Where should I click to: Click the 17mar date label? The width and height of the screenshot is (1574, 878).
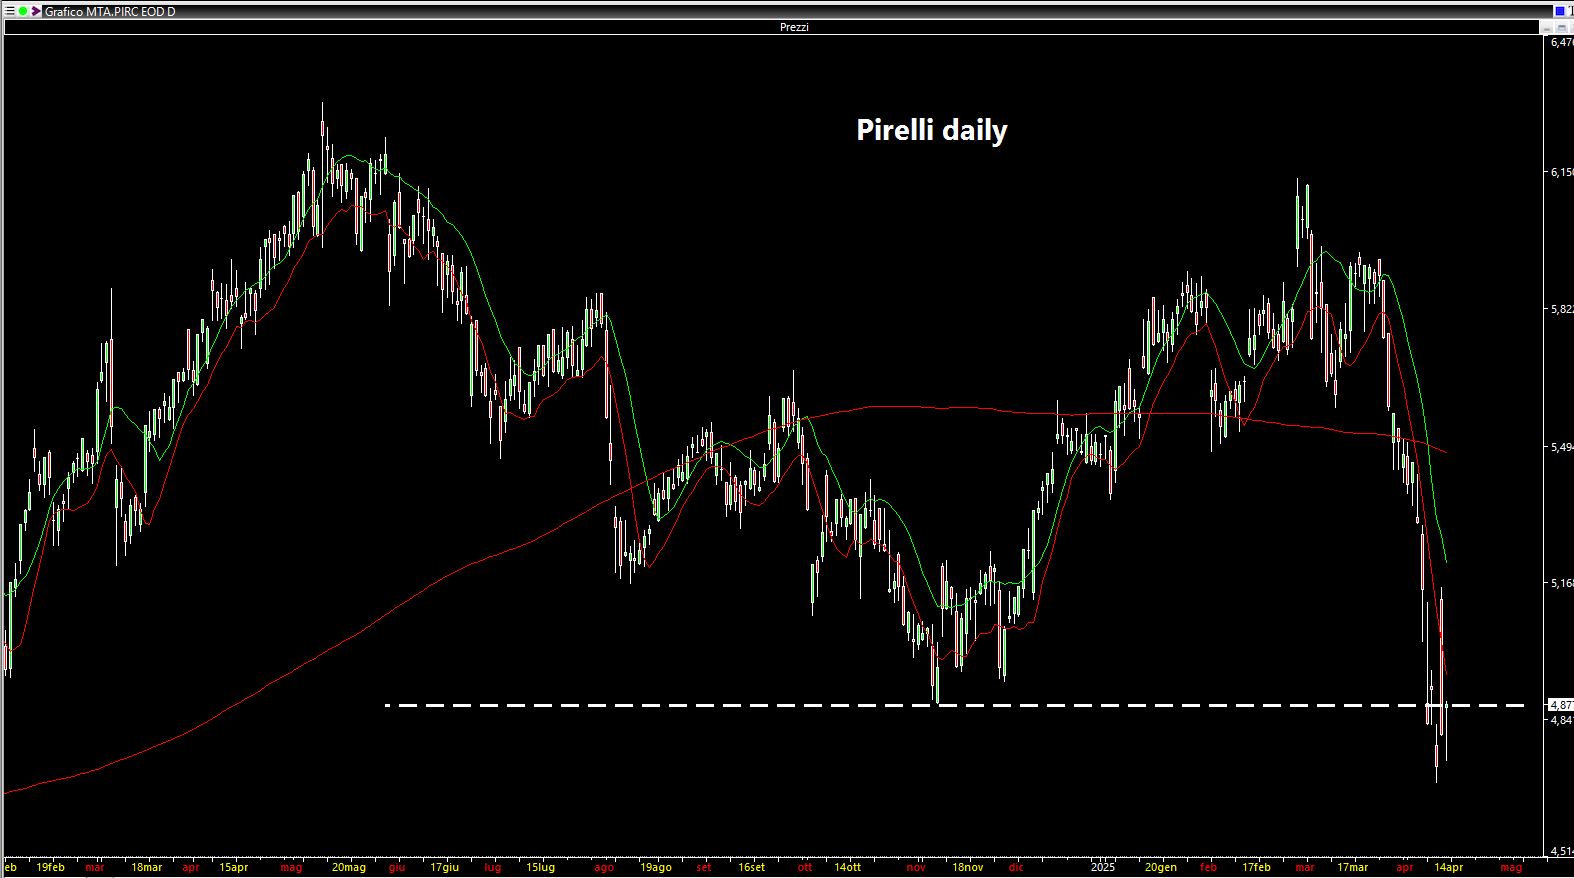click(1352, 867)
